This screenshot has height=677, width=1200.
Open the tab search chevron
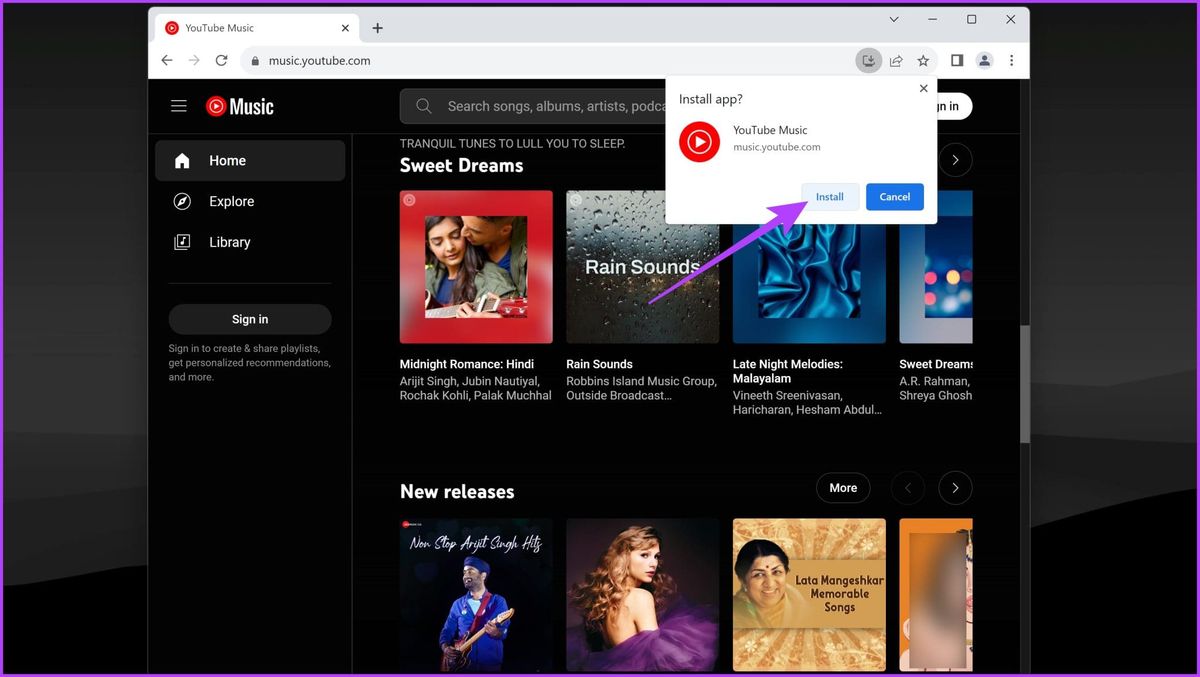click(x=894, y=19)
